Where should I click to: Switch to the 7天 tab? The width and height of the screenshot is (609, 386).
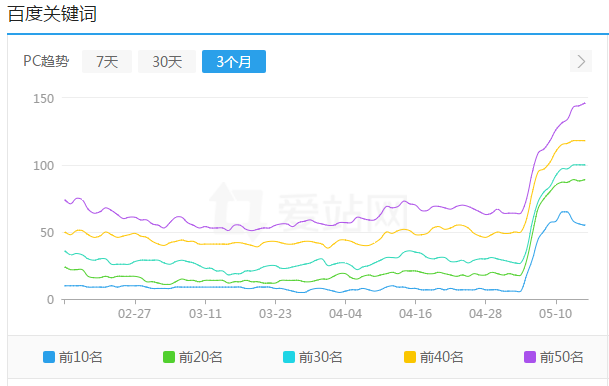tap(107, 61)
